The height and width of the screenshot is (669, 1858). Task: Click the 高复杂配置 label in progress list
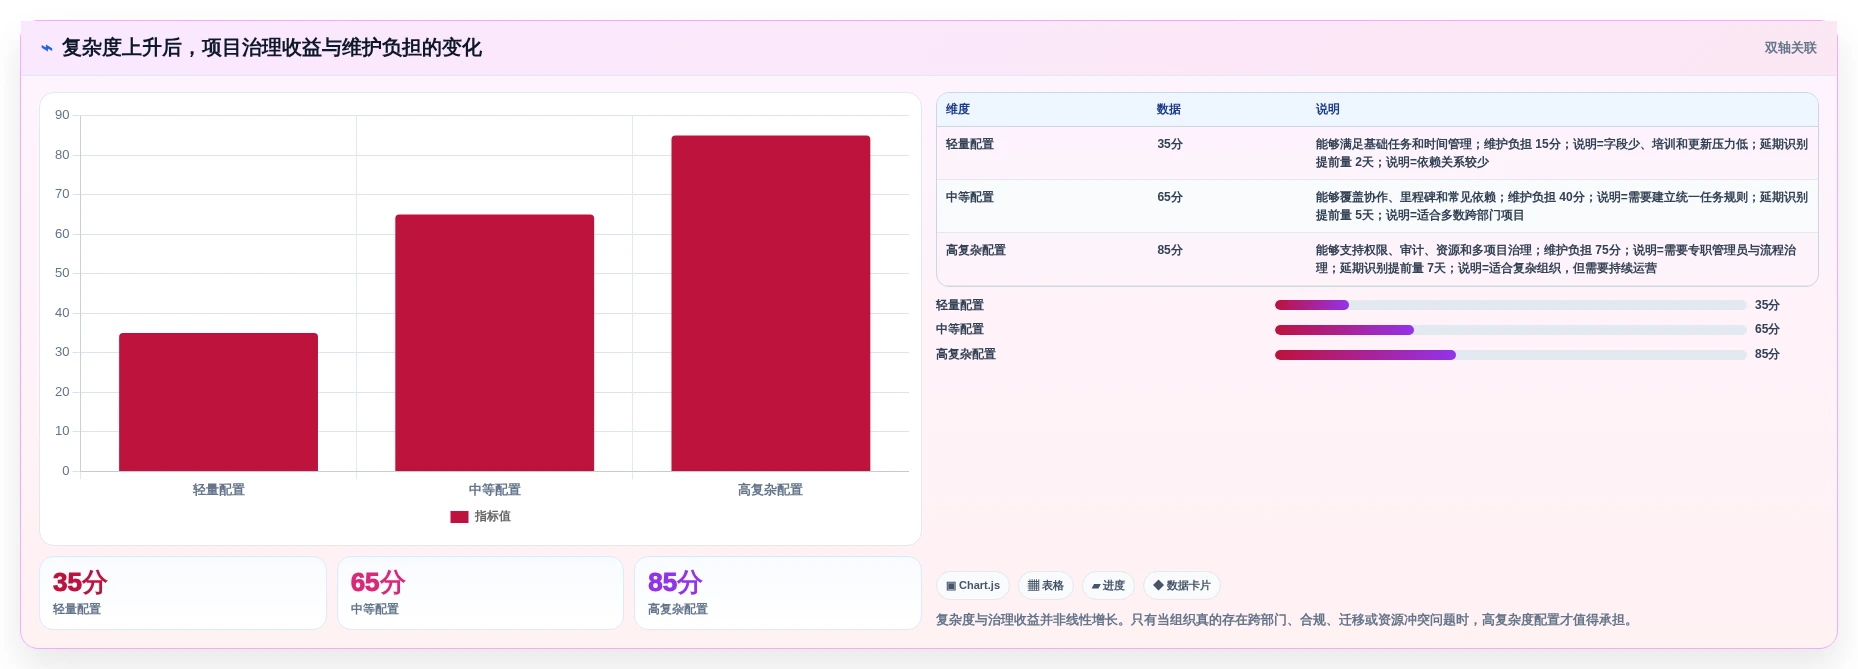pos(966,354)
